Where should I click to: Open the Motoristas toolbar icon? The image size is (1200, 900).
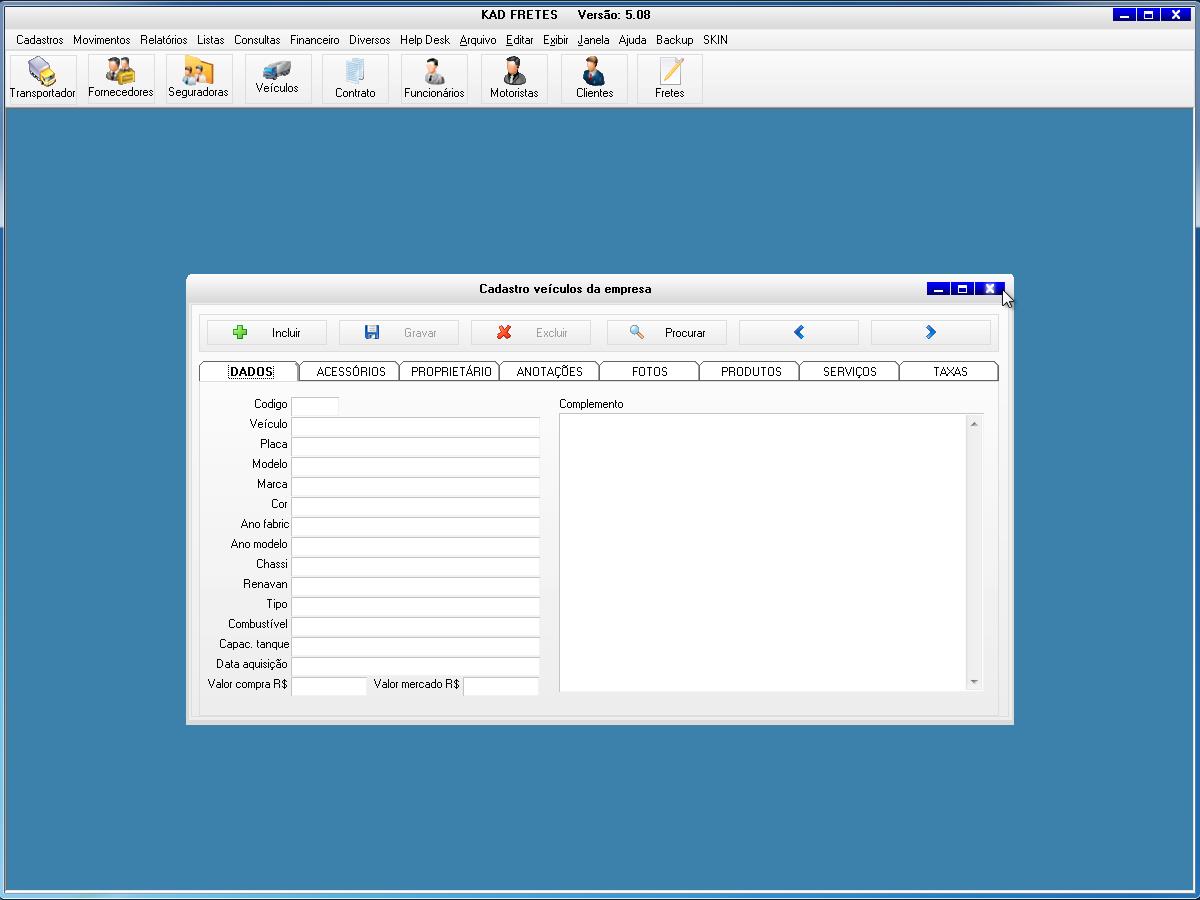514,78
